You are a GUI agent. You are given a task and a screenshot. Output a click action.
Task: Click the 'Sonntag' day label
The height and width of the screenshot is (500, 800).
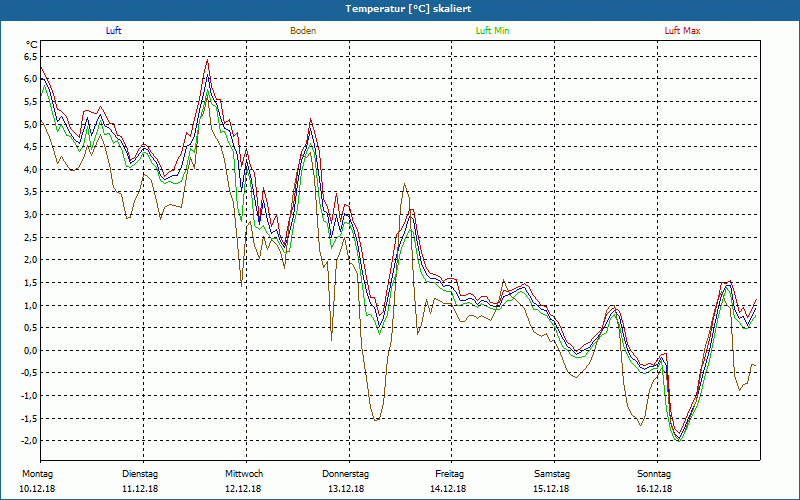[x=654, y=474]
